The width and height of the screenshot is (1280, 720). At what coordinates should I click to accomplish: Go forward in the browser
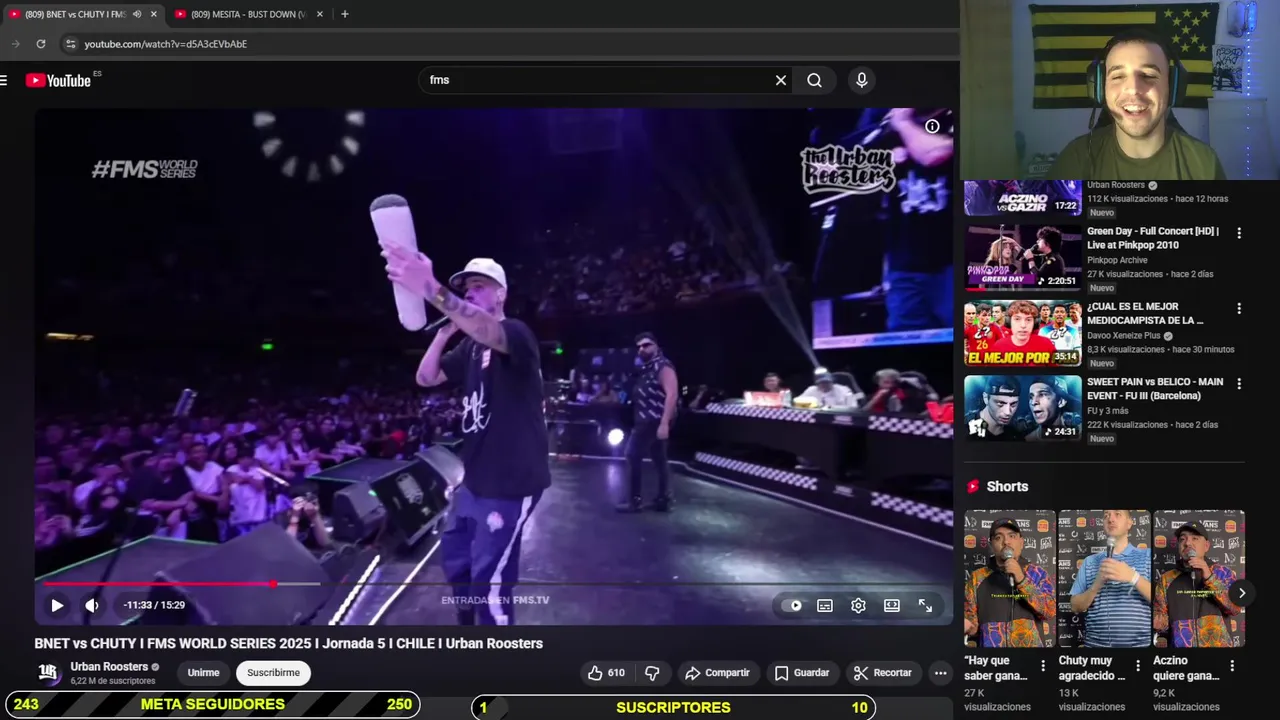coord(15,44)
